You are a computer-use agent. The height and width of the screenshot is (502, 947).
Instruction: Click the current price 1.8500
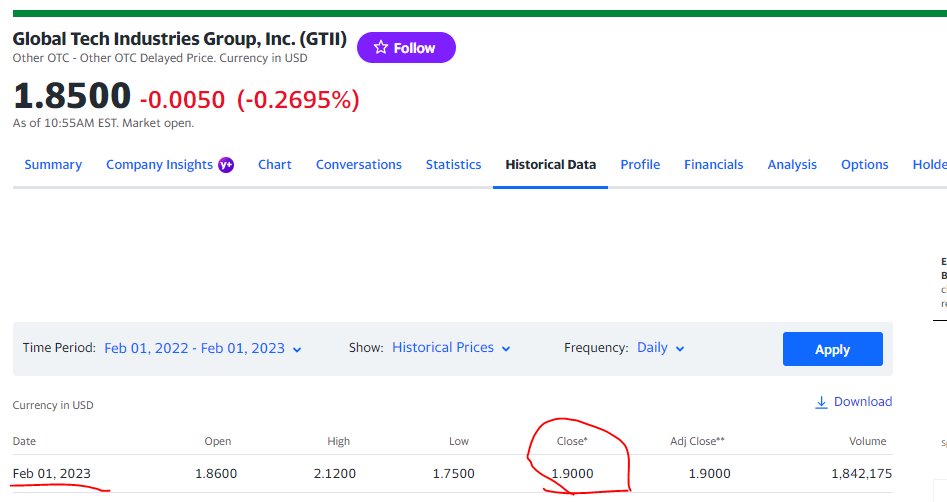tap(72, 96)
